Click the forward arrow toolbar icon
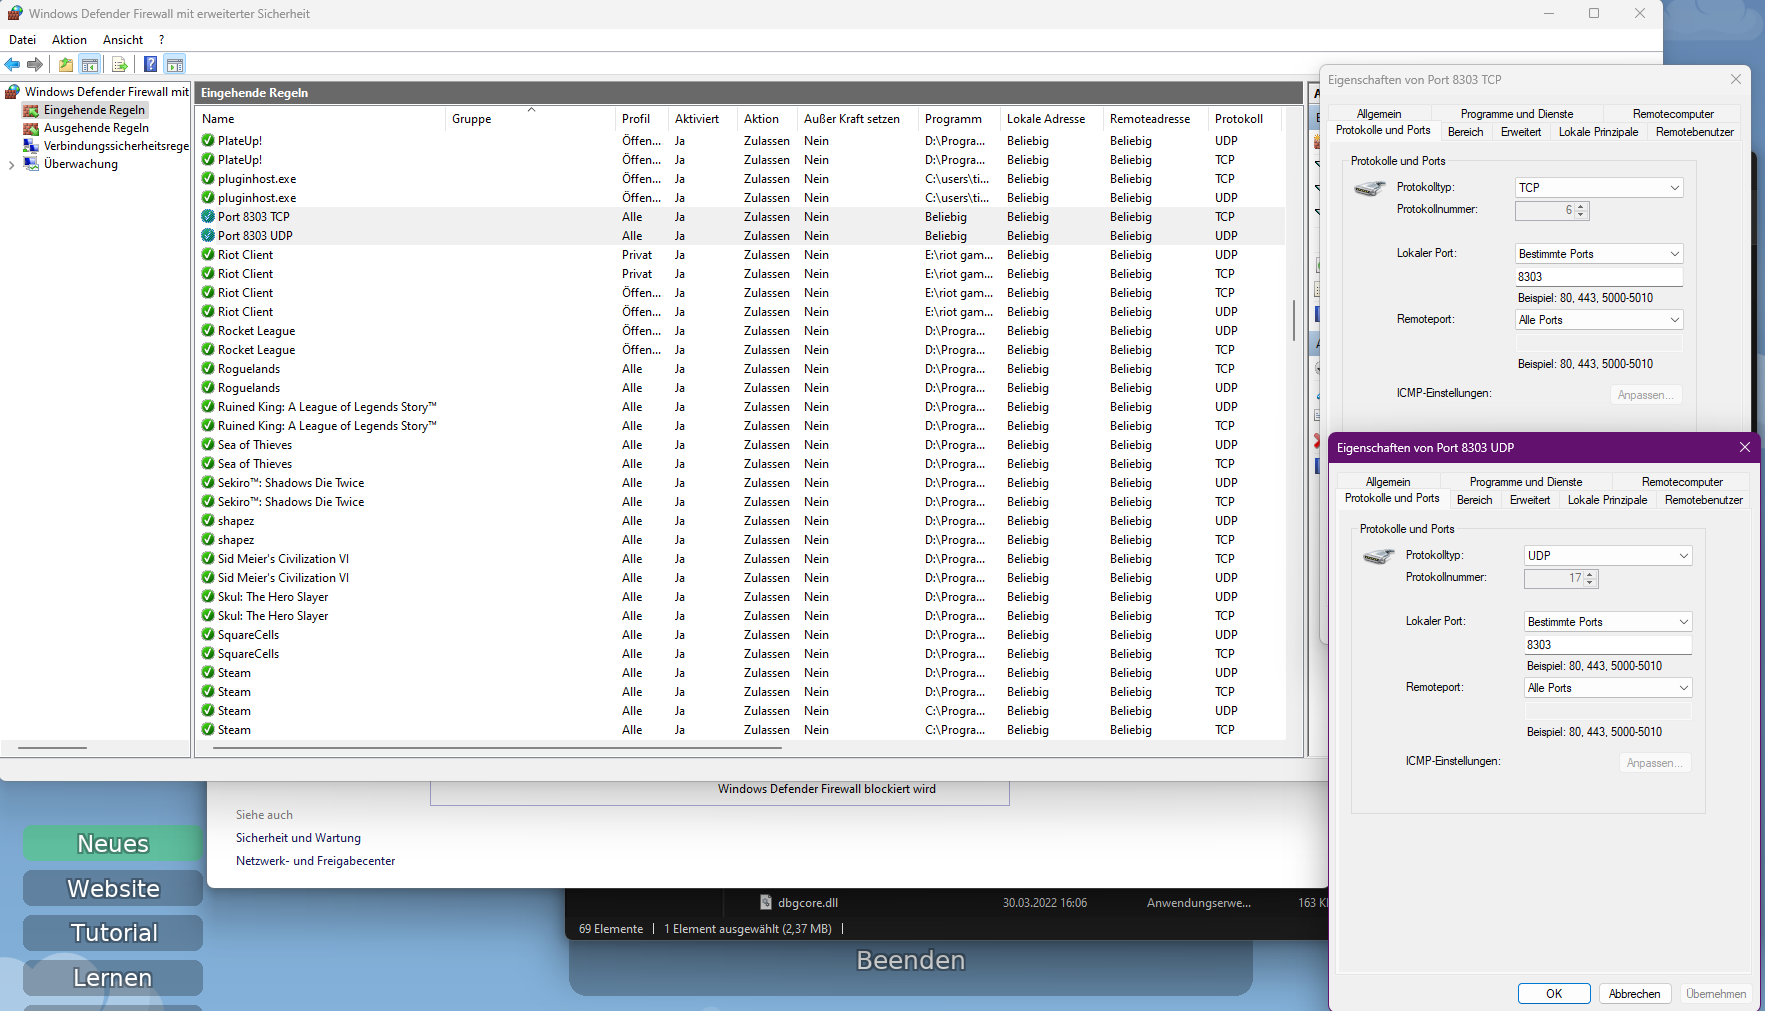Screen dimensions: 1765x1011 tap(35, 65)
